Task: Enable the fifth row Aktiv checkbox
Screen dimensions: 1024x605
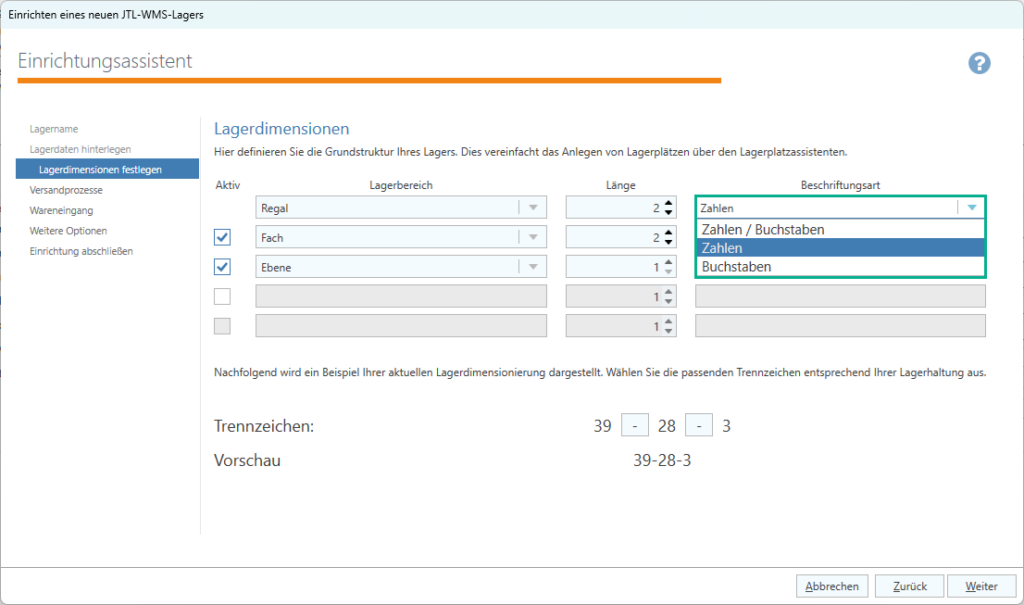Action: pos(222,325)
